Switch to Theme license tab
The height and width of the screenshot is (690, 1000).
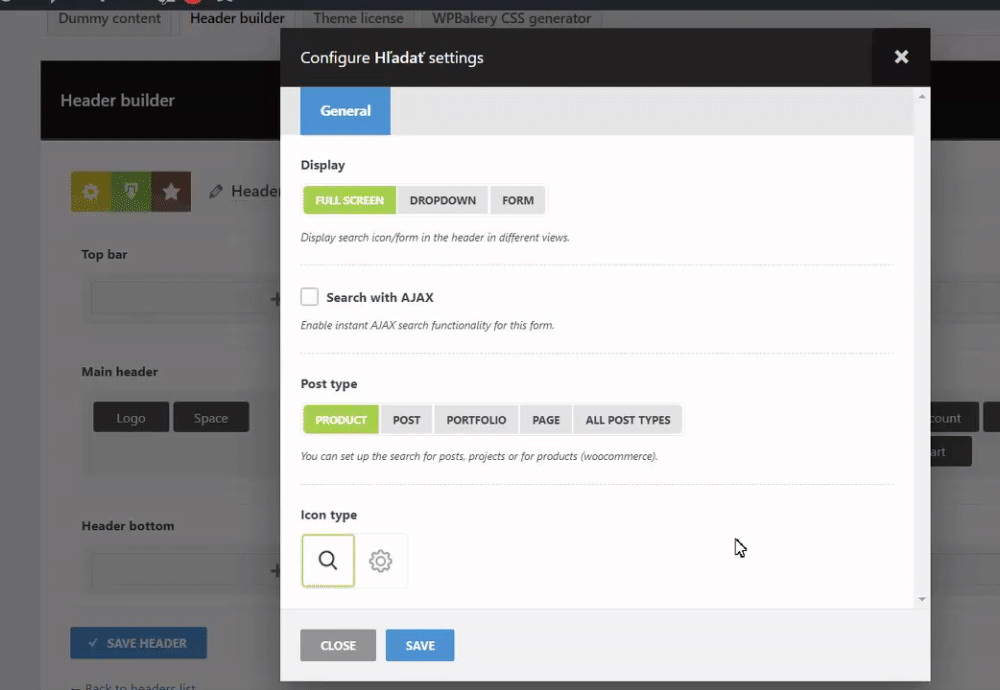pyautogui.click(x=358, y=18)
